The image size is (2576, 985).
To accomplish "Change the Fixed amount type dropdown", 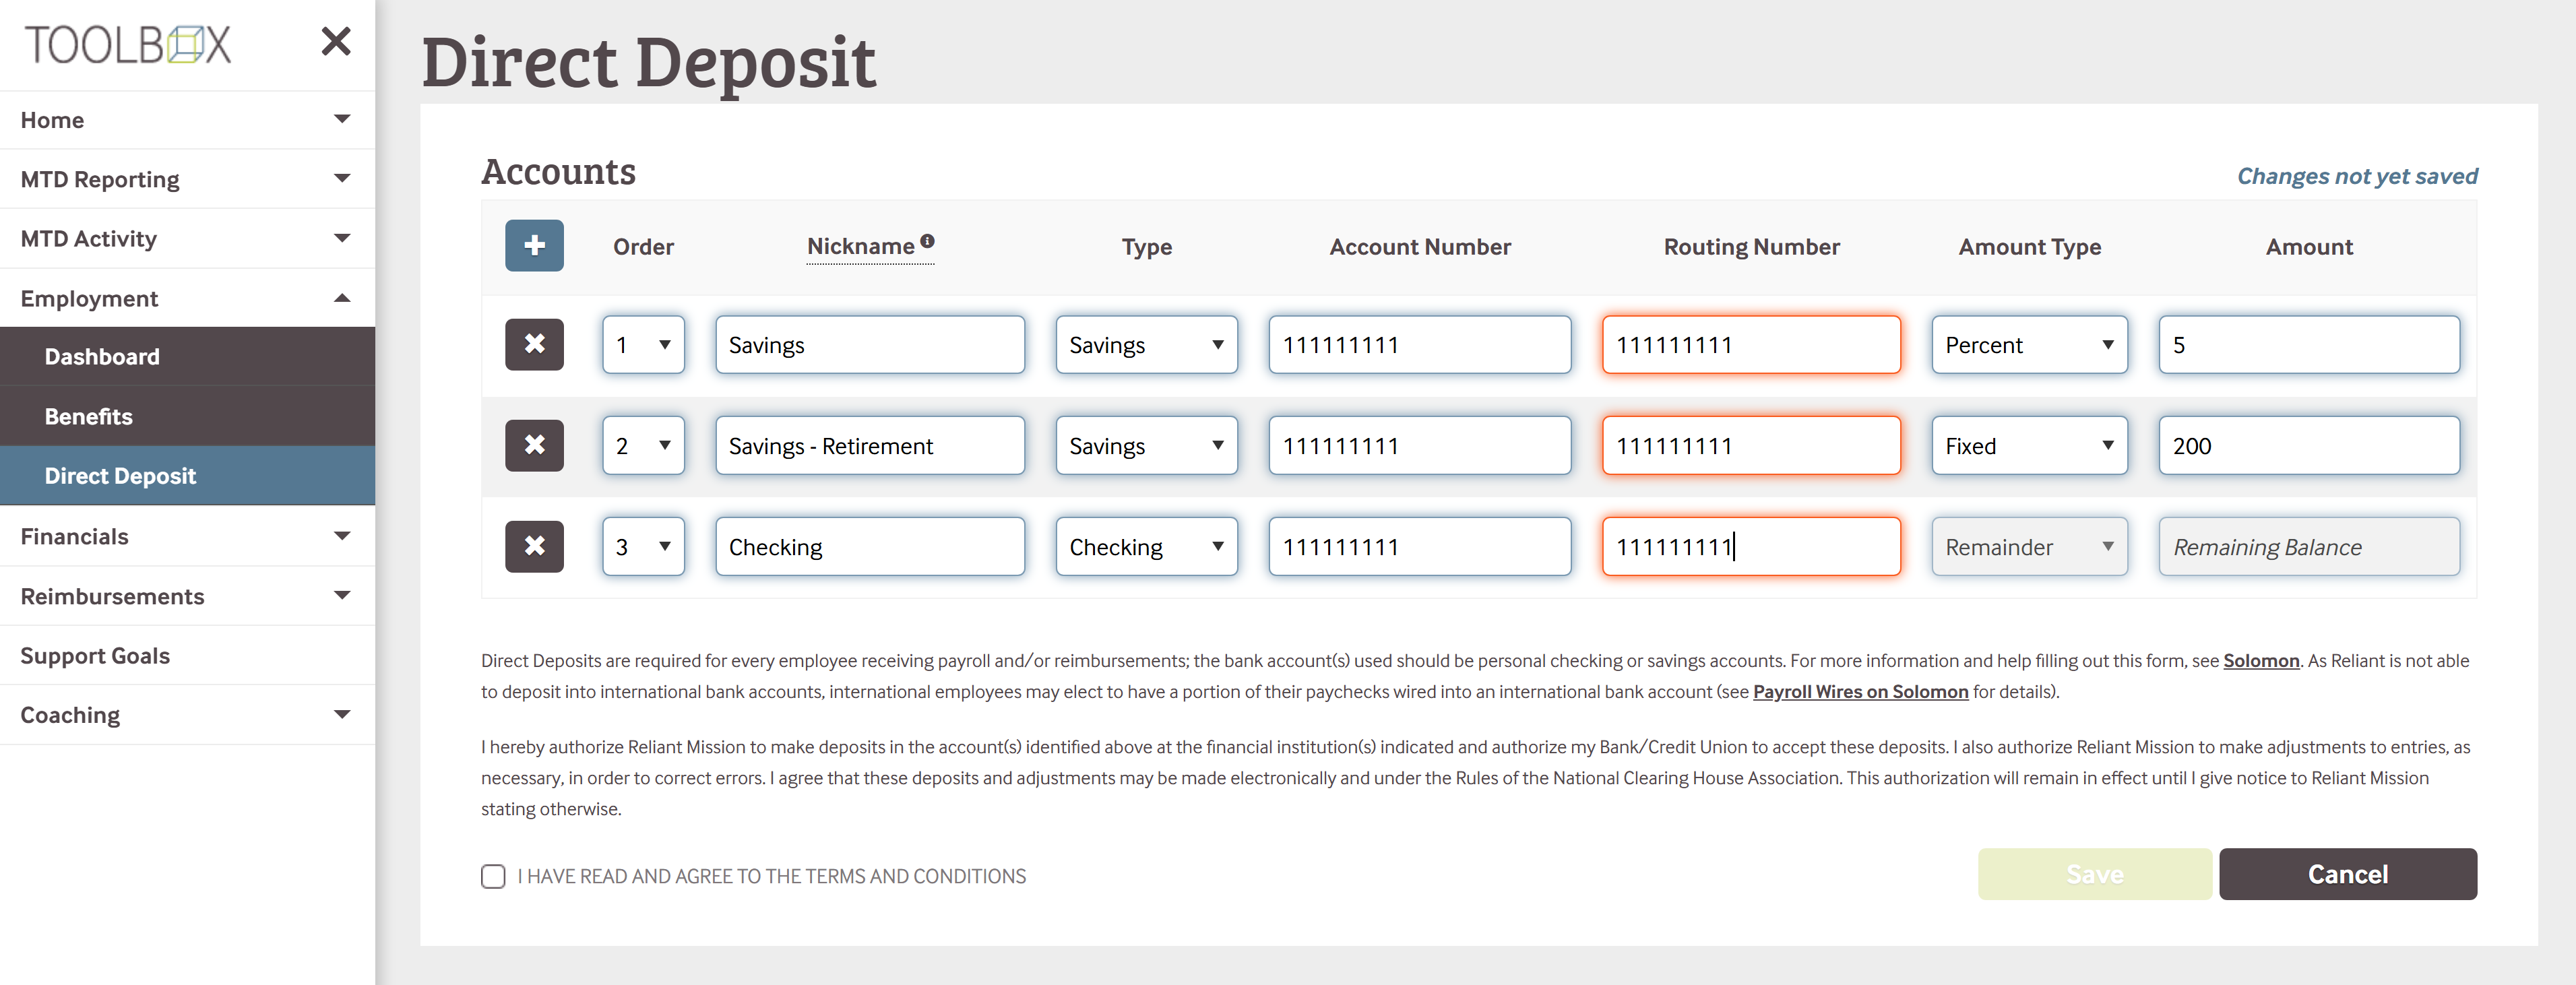I will click(2028, 446).
